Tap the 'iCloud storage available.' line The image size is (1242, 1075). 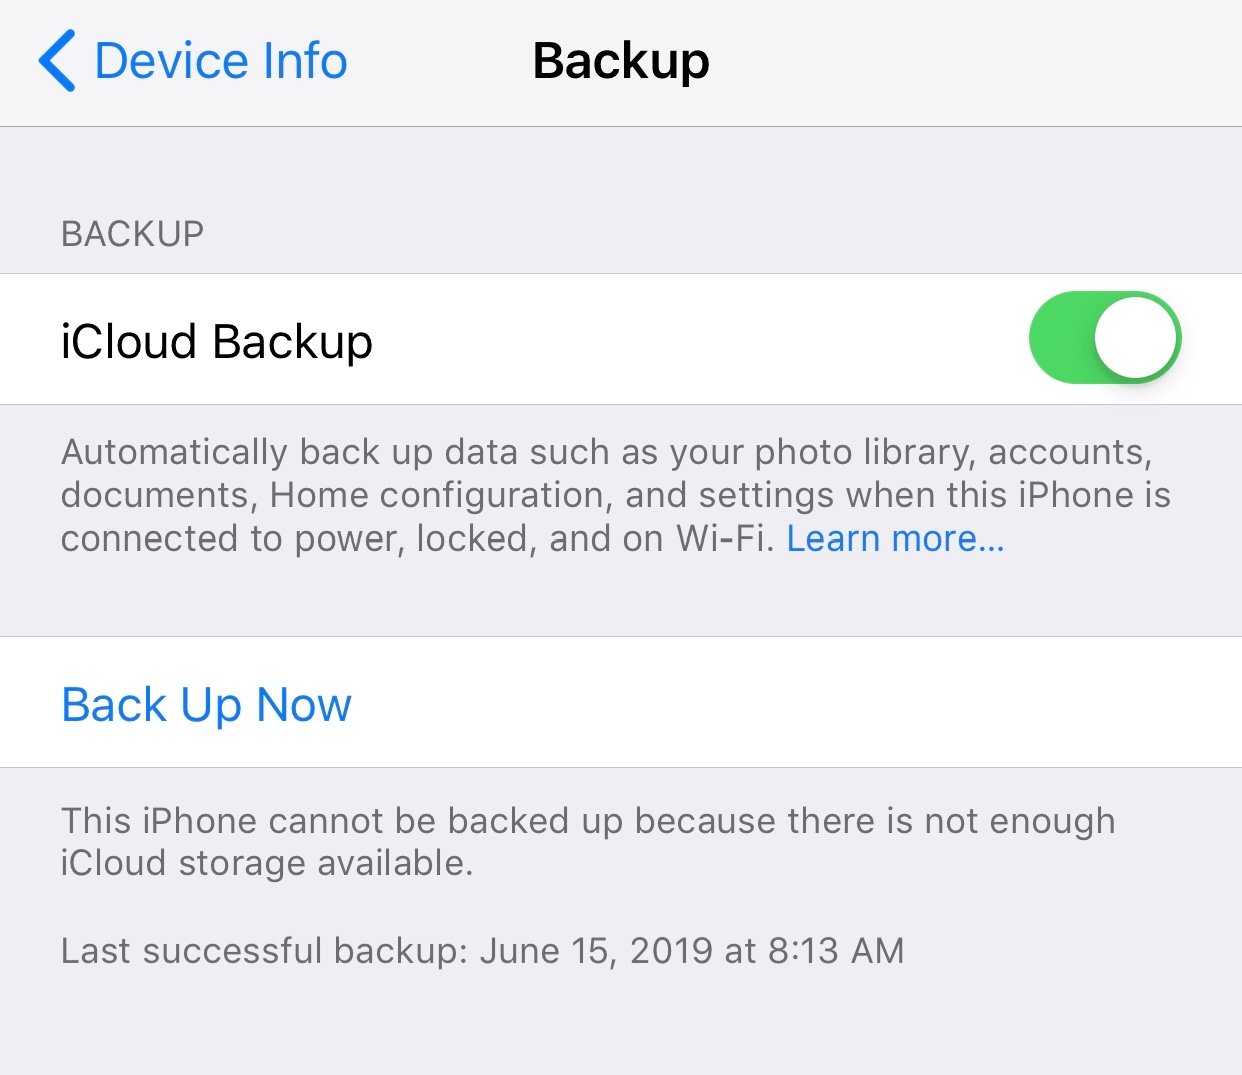[x=267, y=863]
